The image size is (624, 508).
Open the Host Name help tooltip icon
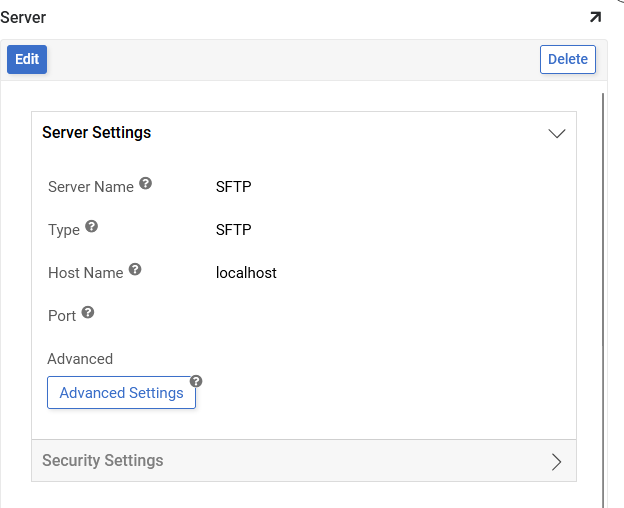tap(135, 270)
